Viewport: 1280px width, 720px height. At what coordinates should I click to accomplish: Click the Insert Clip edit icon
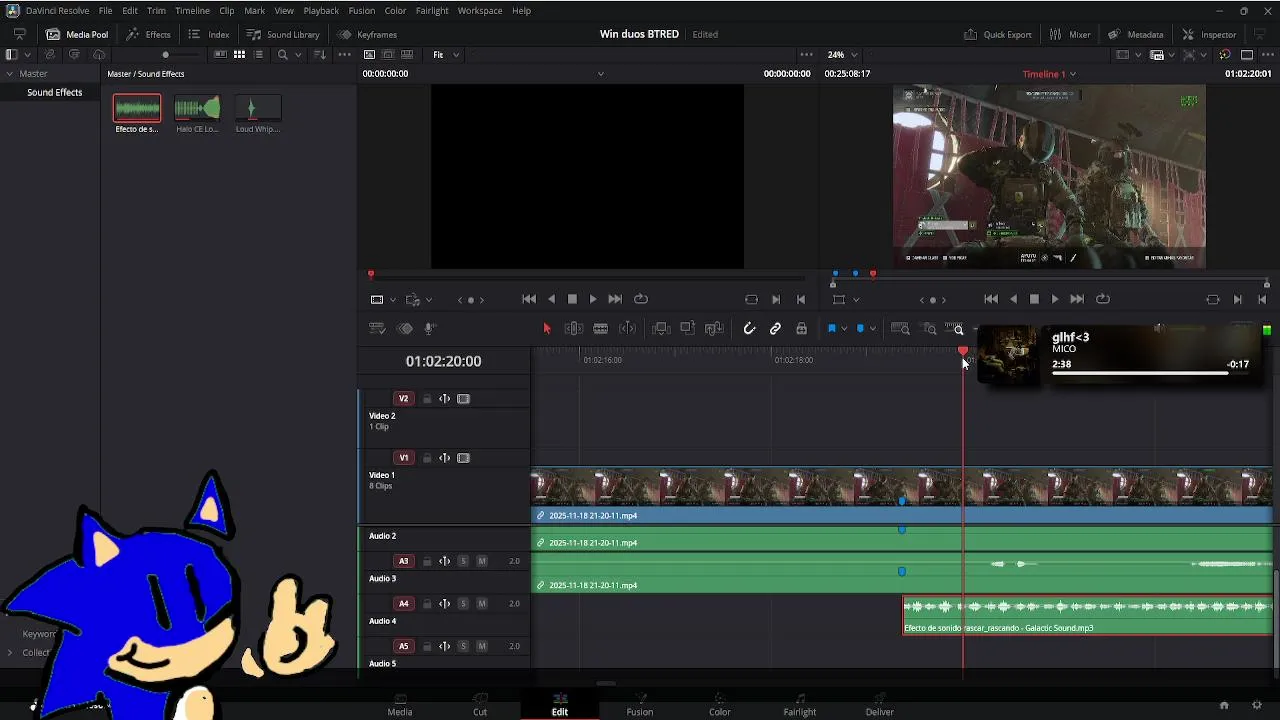[661, 328]
